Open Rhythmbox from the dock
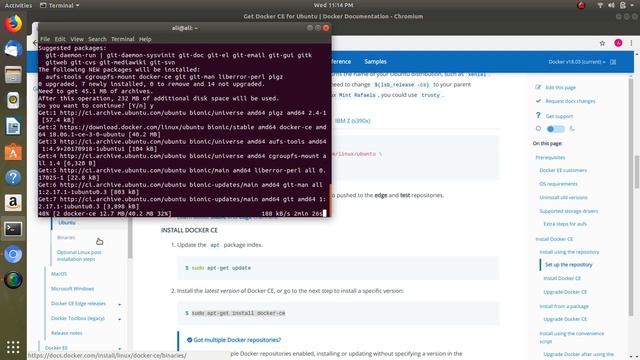 [13, 100]
